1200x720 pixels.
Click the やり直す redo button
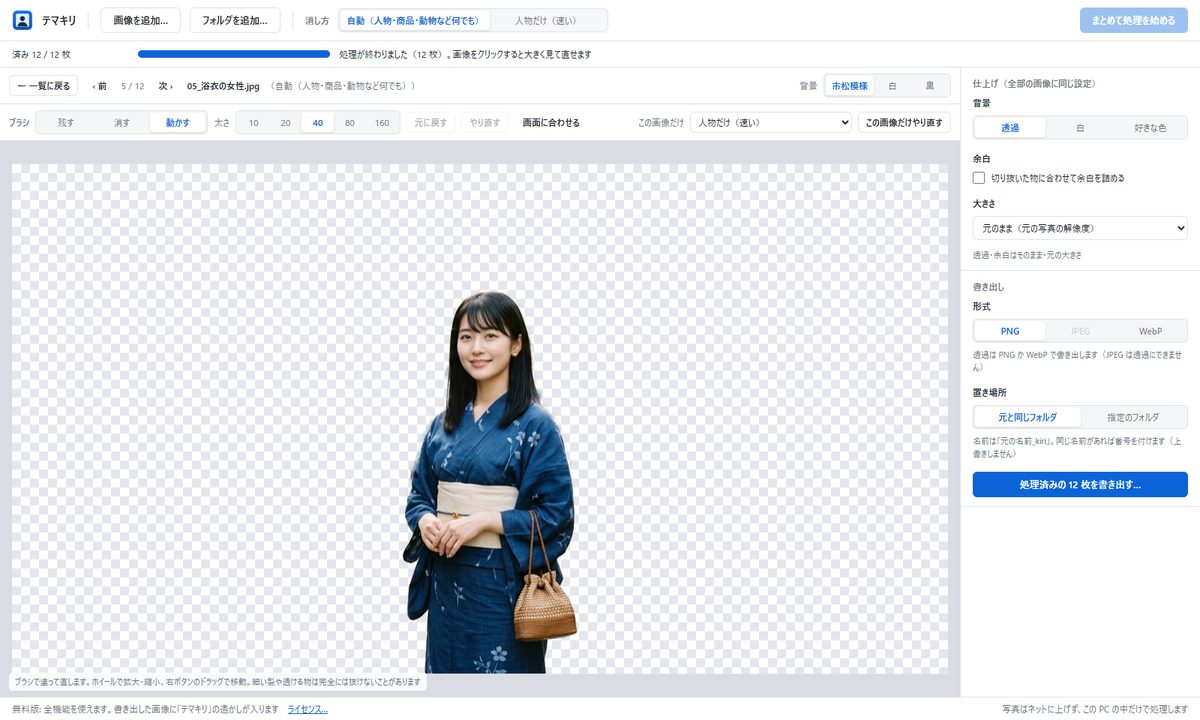485,123
